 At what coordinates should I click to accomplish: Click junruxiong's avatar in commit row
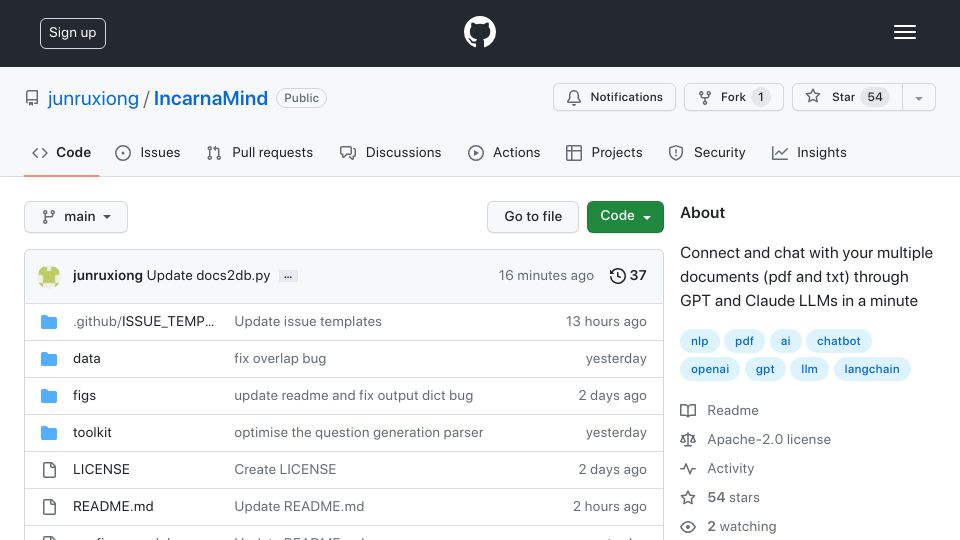(49, 276)
